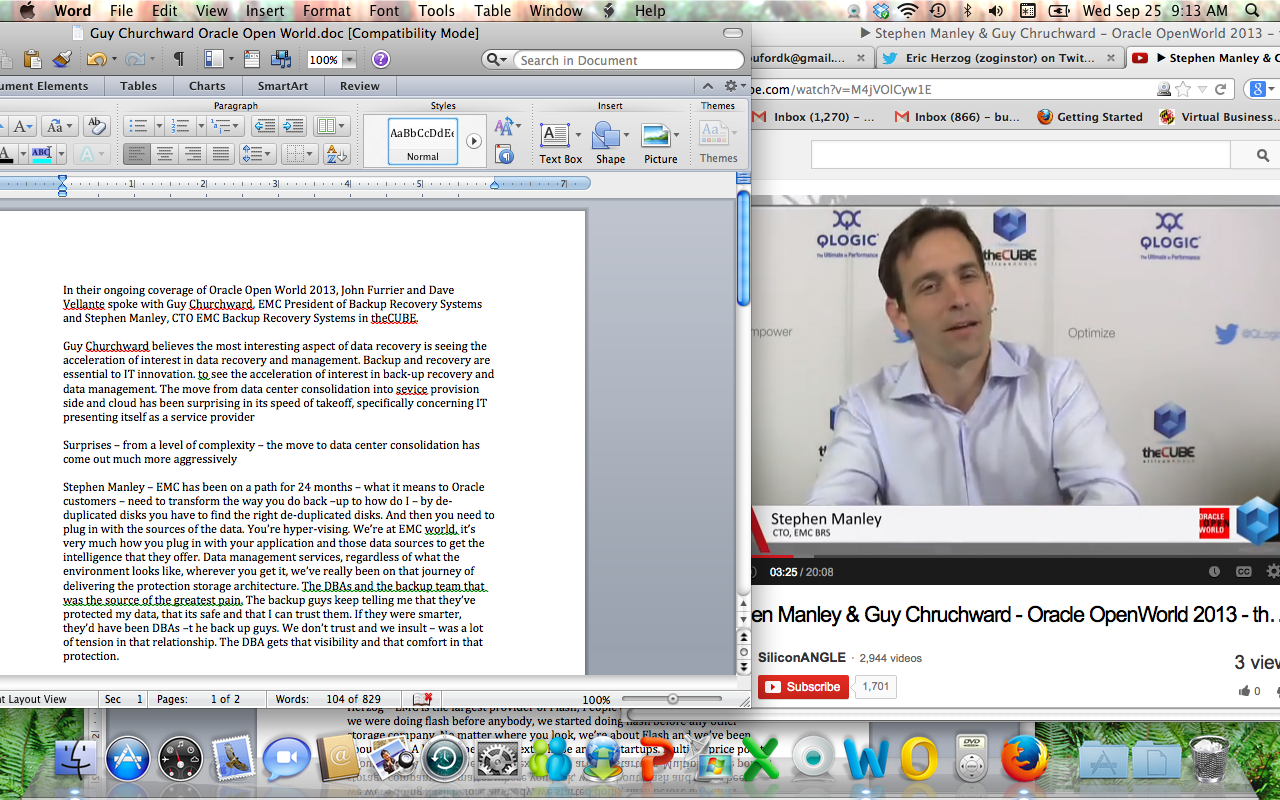
Task: Click the YouTube video progress bar
Action: coord(1015,556)
